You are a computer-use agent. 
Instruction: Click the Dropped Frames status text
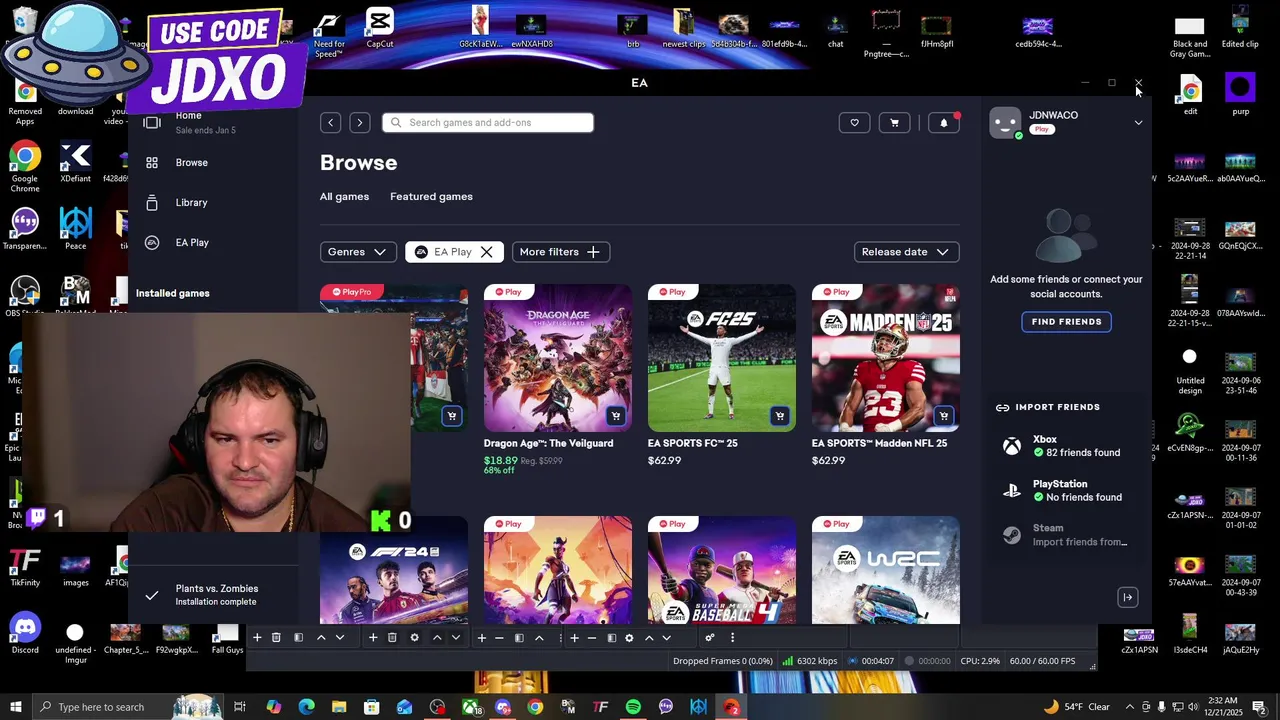722,662
